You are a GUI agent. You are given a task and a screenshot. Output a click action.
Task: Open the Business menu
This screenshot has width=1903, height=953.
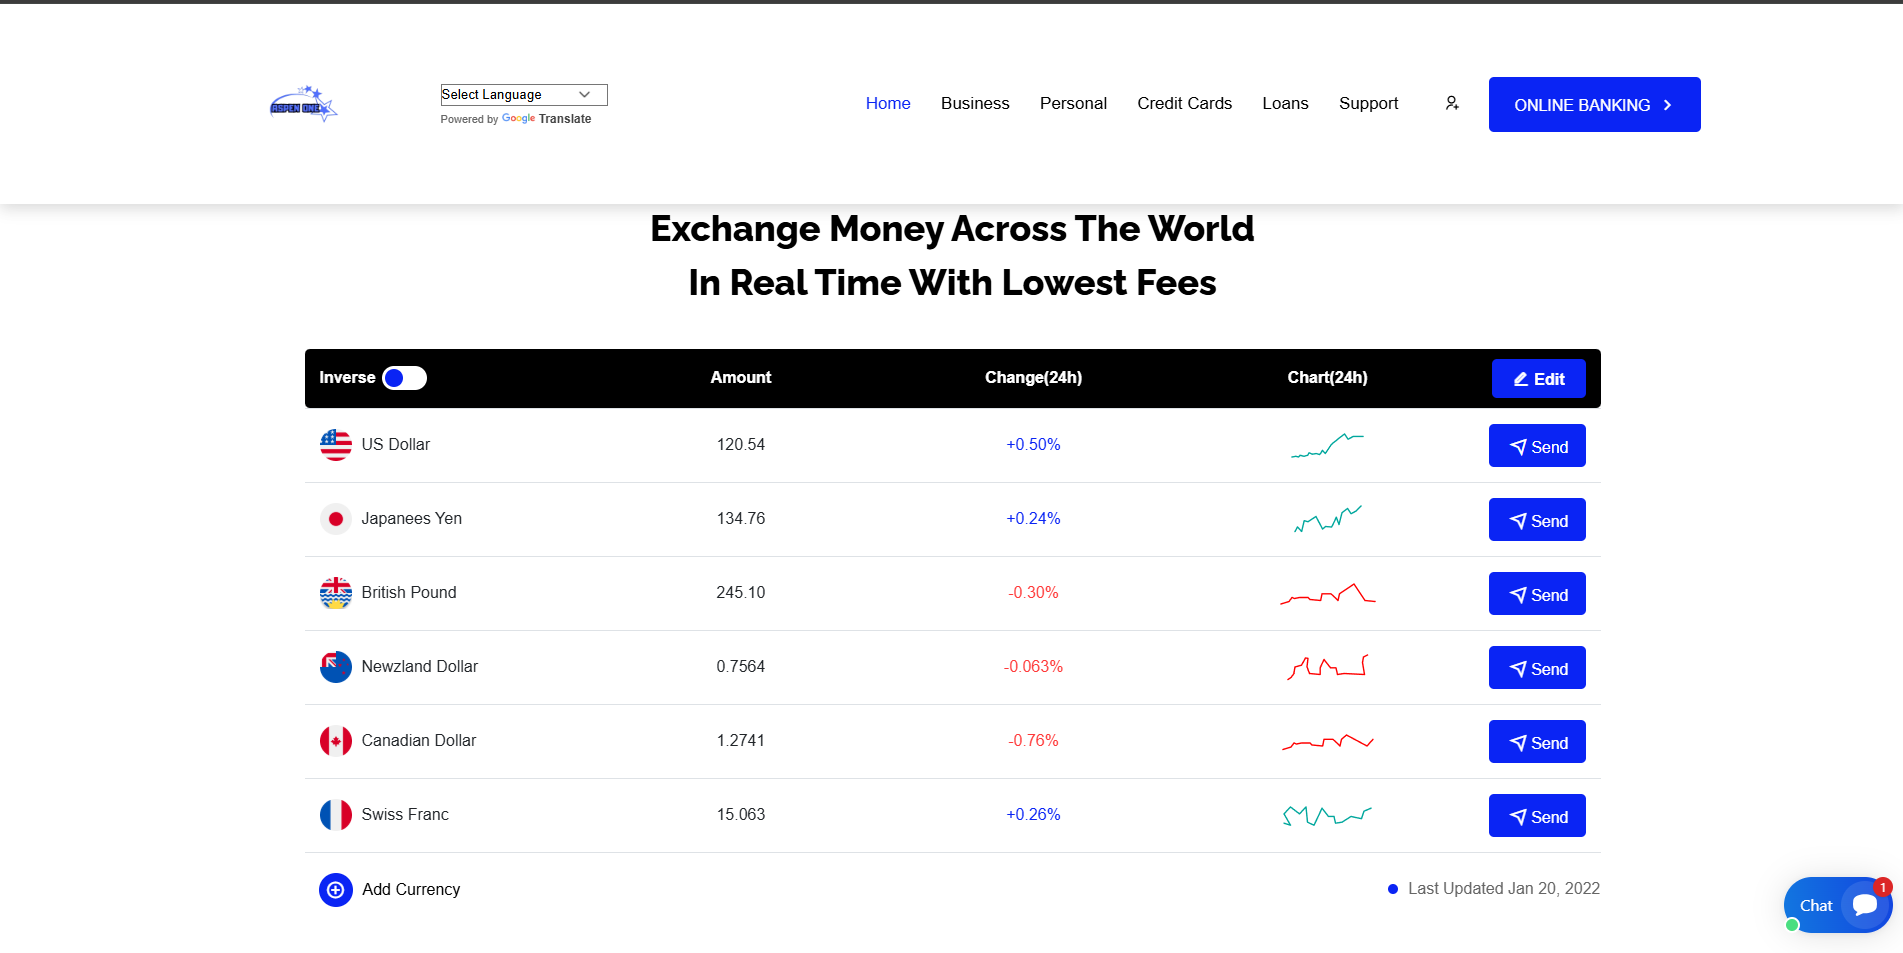click(x=975, y=103)
